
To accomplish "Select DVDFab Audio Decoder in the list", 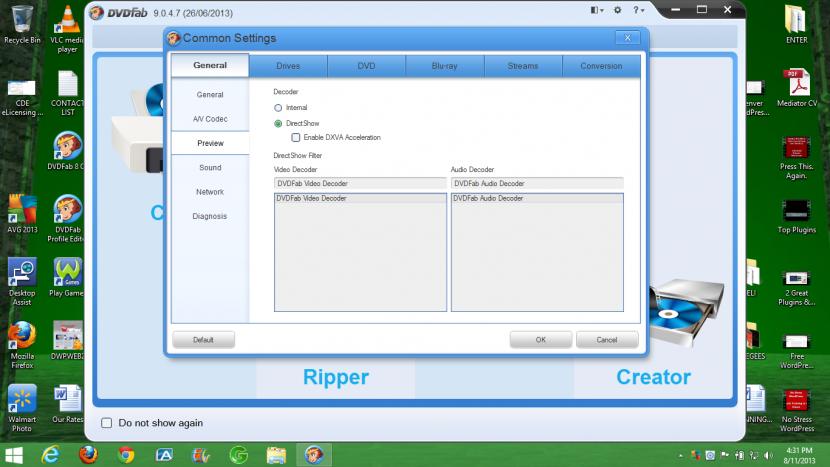I will click(x=537, y=199).
